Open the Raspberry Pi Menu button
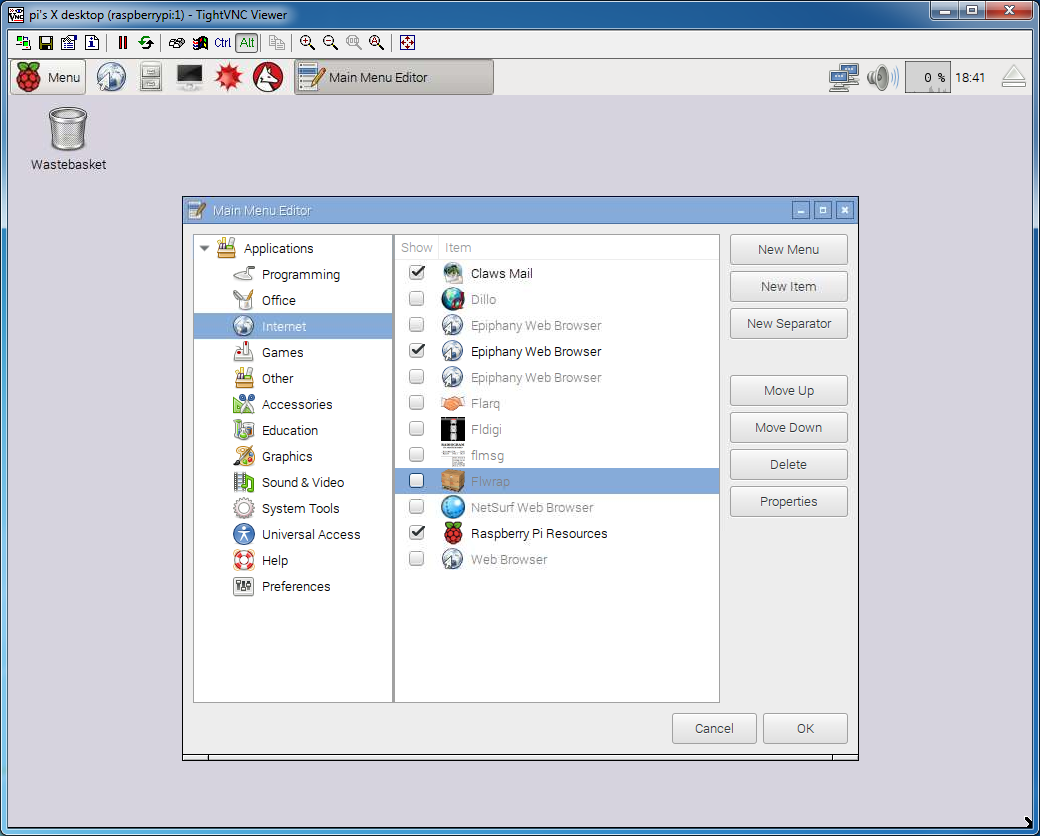Image resolution: width=1040 pixels, height=836 pixels. click(x=48, y=78)
